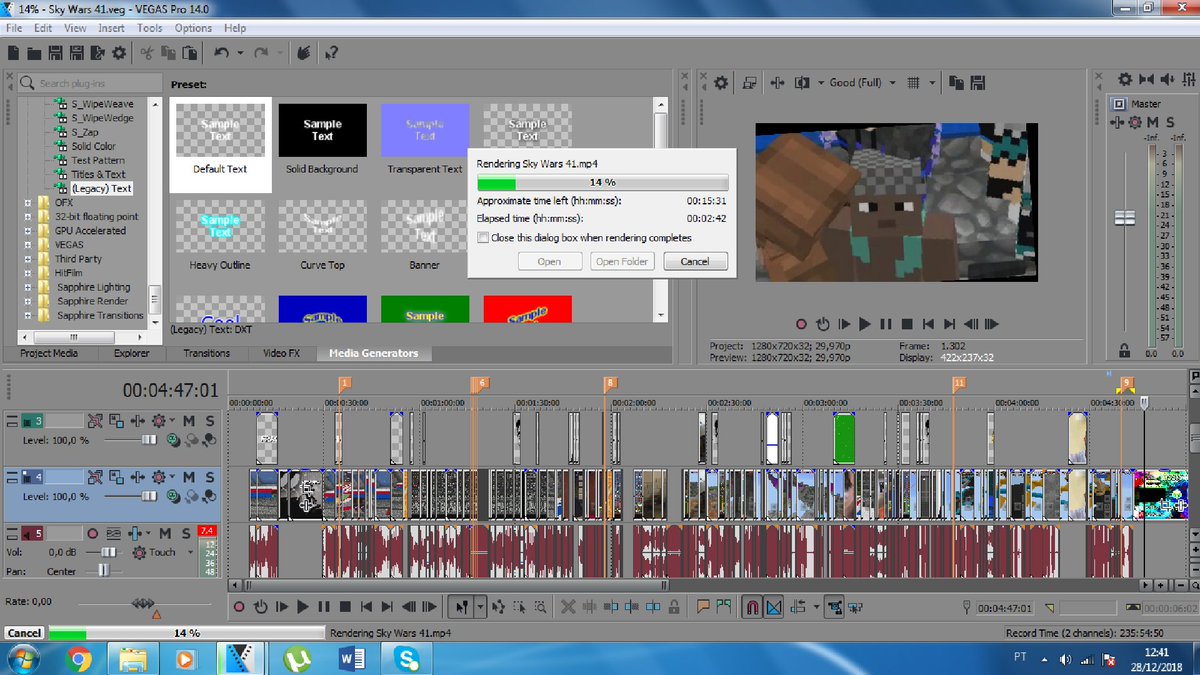
Task: Arm audio track 5 for record
Action: [x=93, y=533]
